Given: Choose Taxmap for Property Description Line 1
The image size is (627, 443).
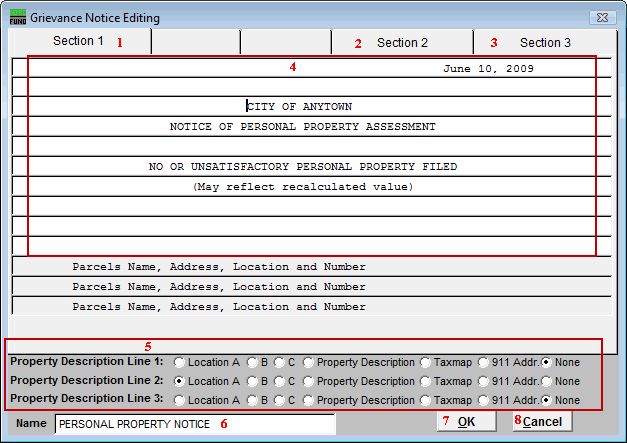Looking at the screenshot, I should coord(425,362).
